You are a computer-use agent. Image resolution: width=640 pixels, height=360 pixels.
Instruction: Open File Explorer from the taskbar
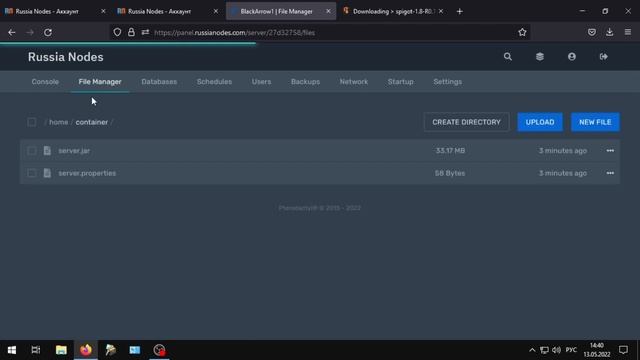(x=61, y=350)
